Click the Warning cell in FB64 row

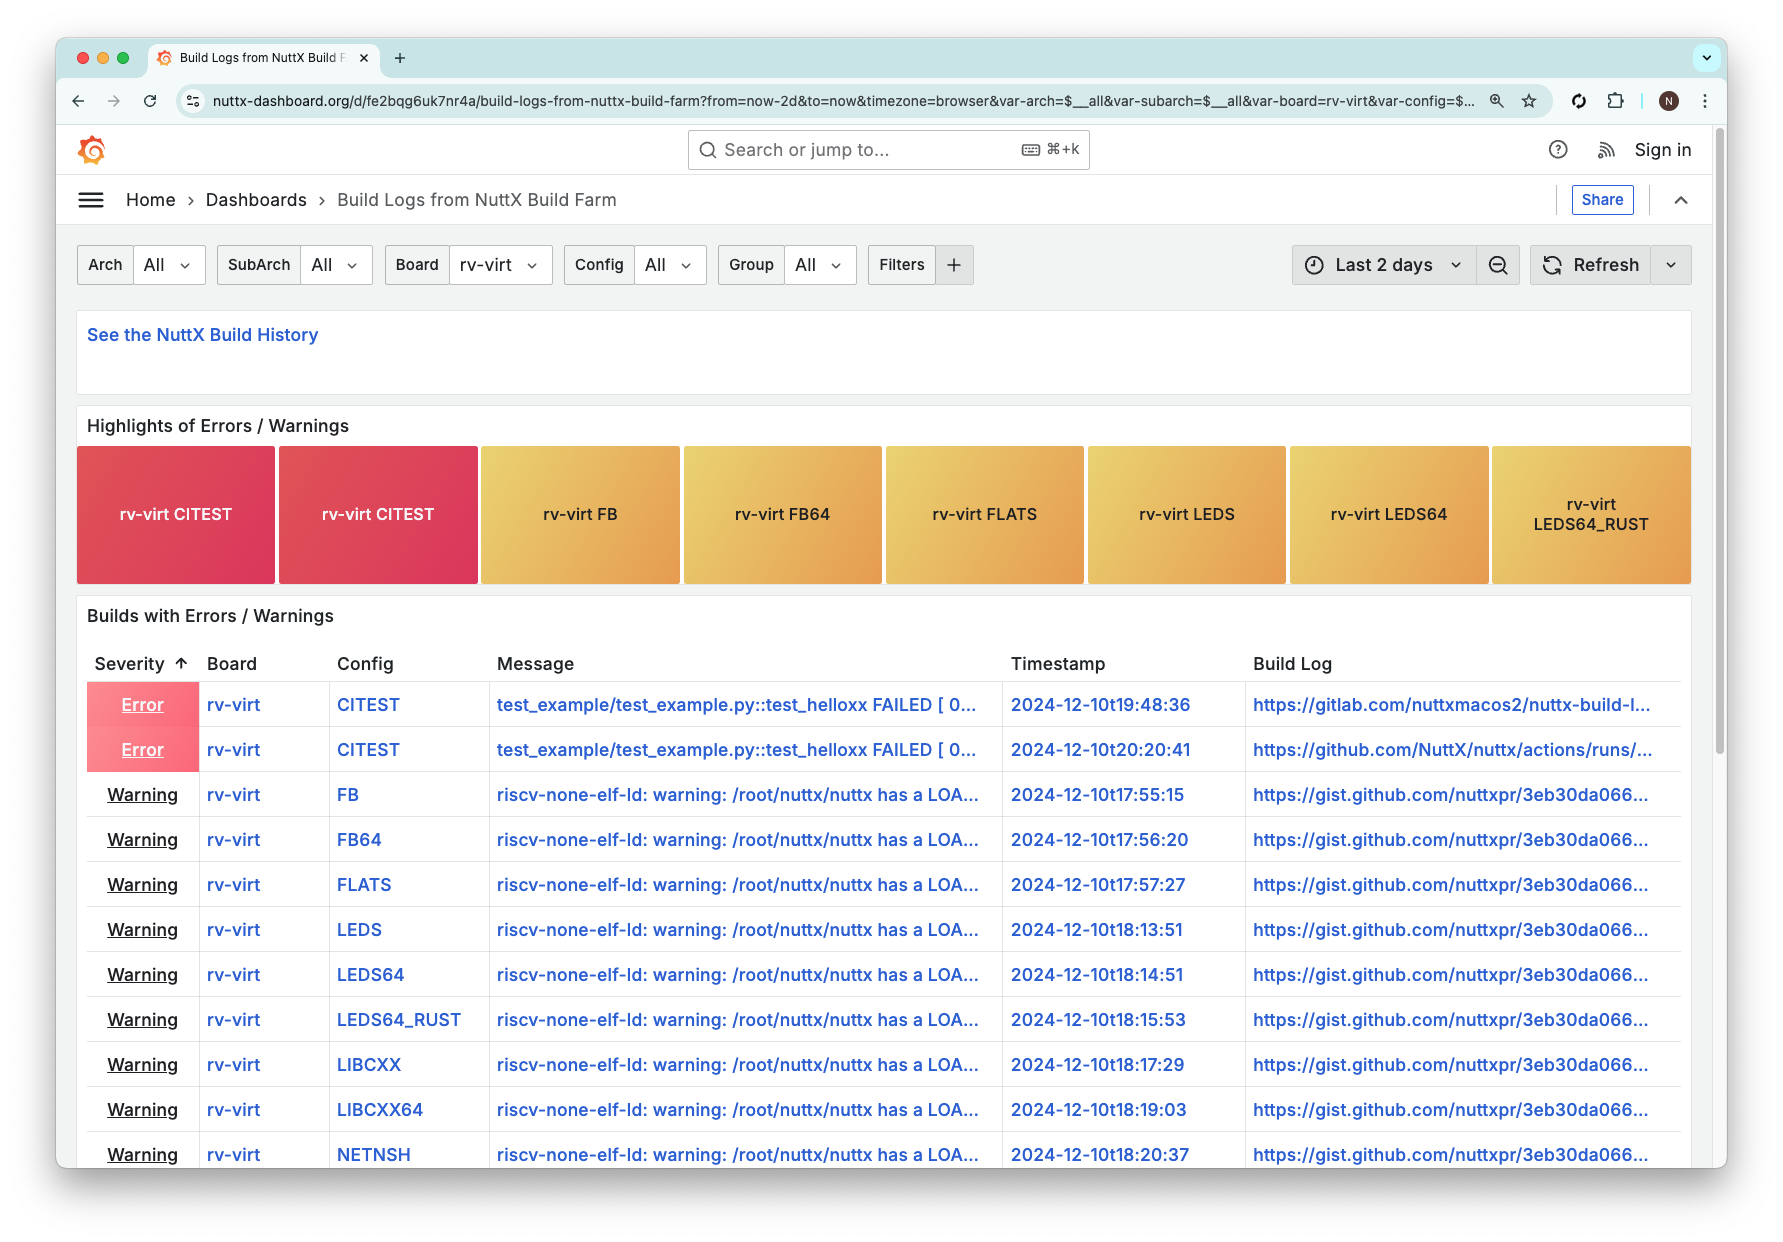click(143, 840)
